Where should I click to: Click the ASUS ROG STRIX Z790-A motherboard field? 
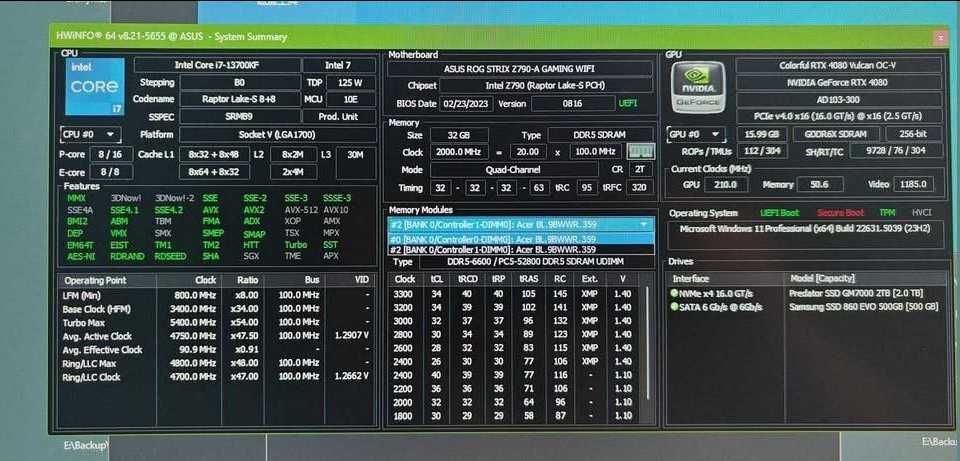click(520, 69)
